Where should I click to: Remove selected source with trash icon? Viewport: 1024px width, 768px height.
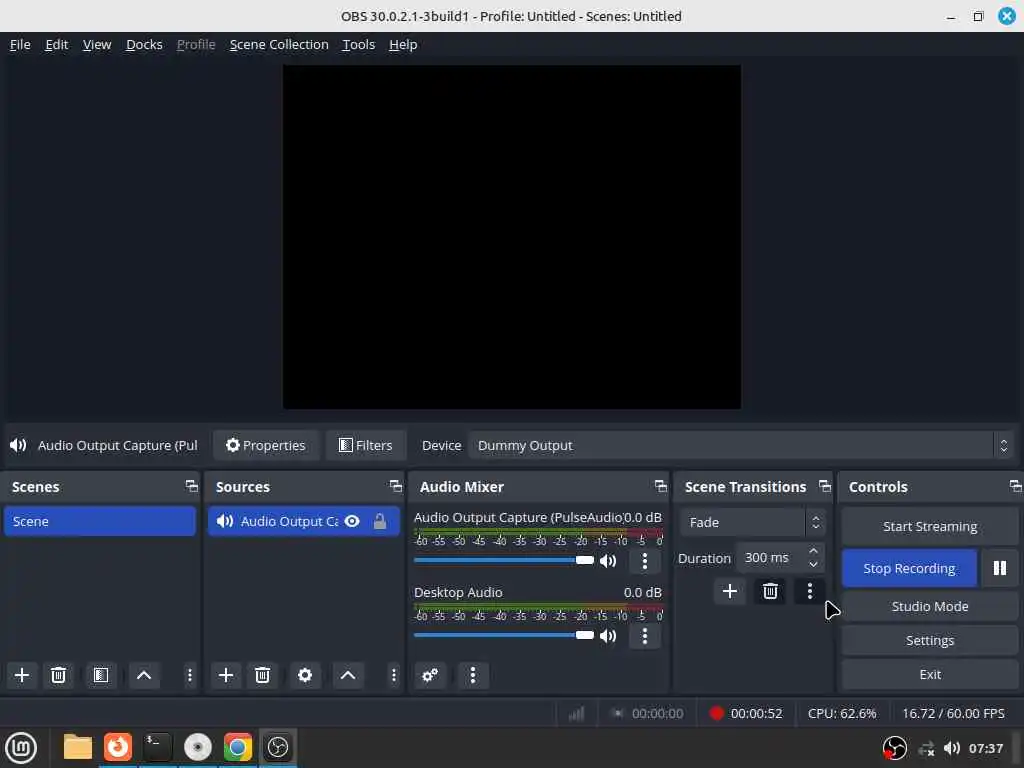(262, 675)
